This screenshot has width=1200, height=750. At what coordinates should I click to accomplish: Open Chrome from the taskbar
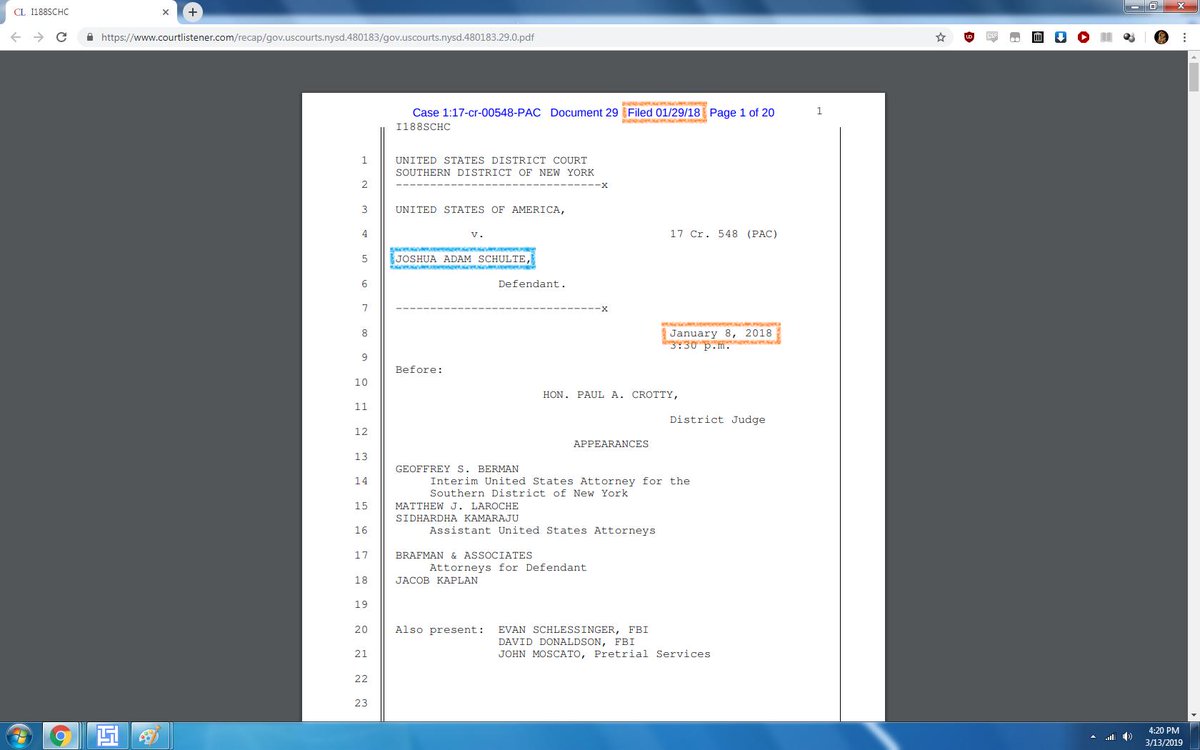tap(60, 736)
